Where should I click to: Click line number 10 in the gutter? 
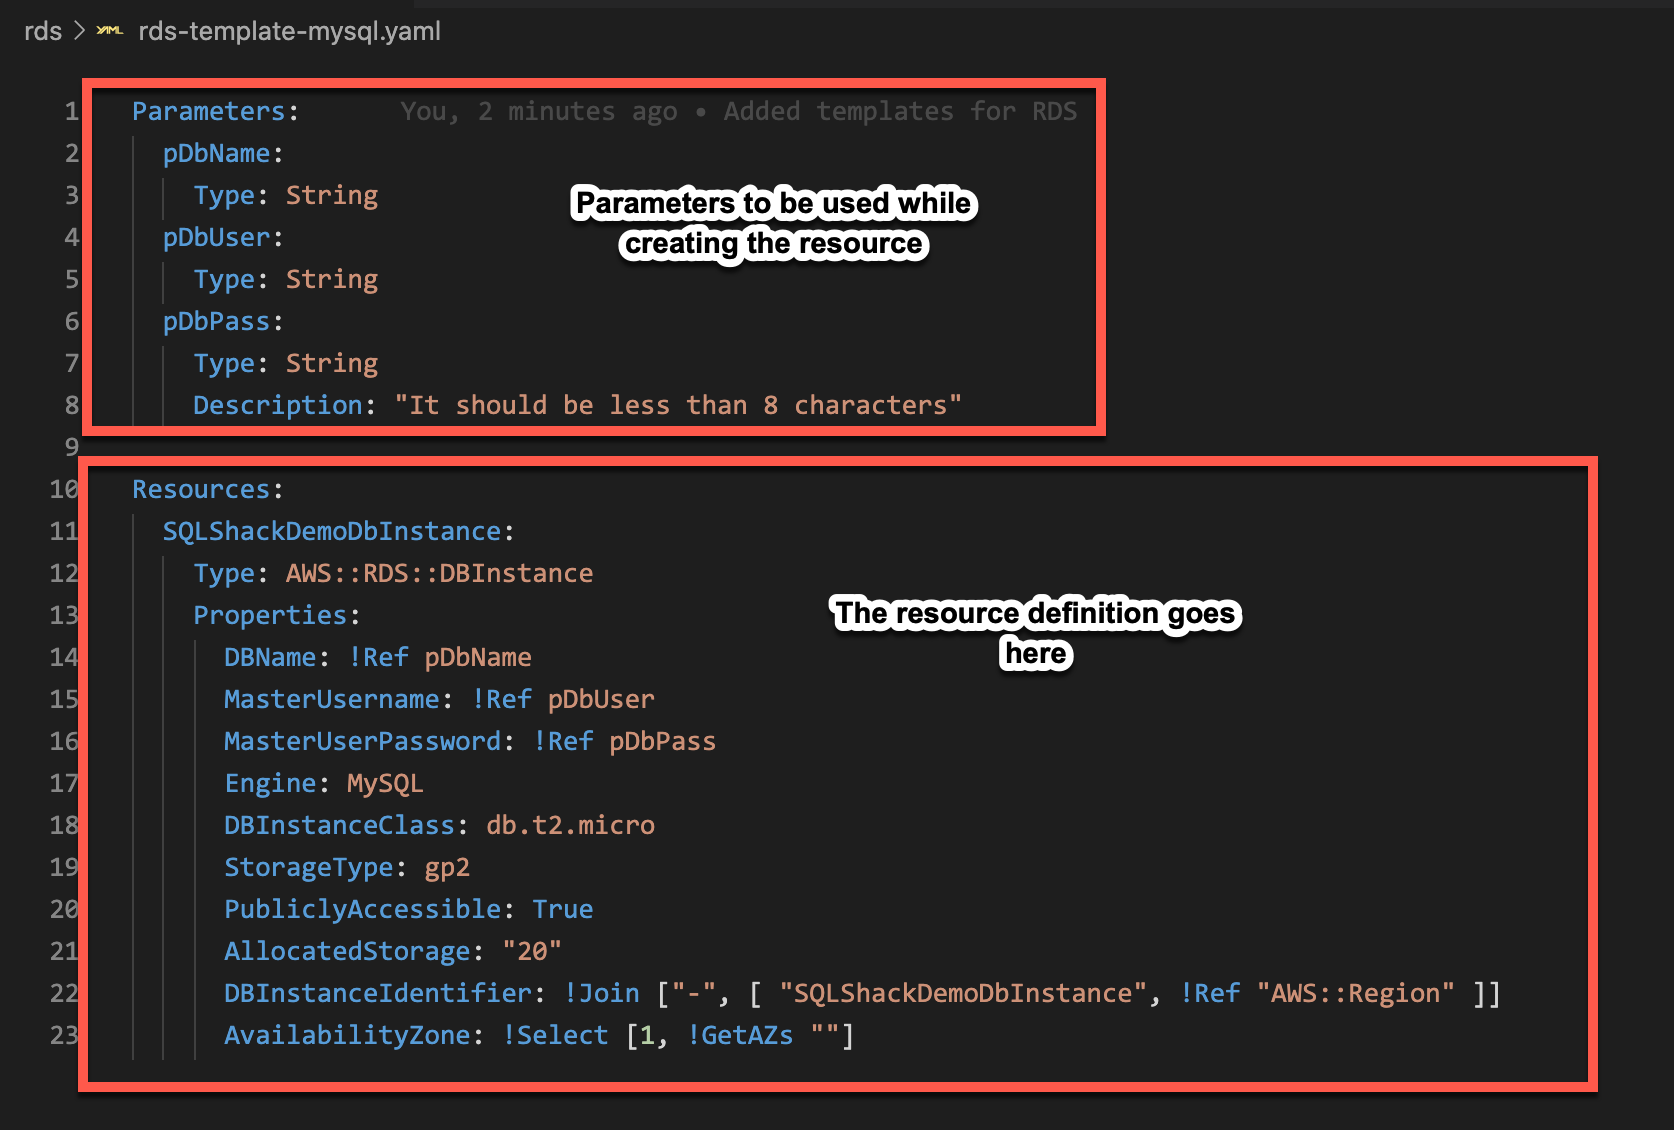64,489
